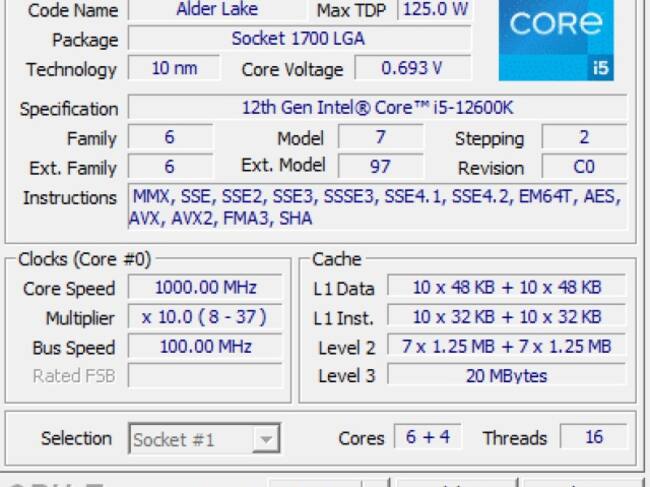Click the Code Name field Alder Lake
650x487 pixels.
pyautogui.click(x=217, y=10)
